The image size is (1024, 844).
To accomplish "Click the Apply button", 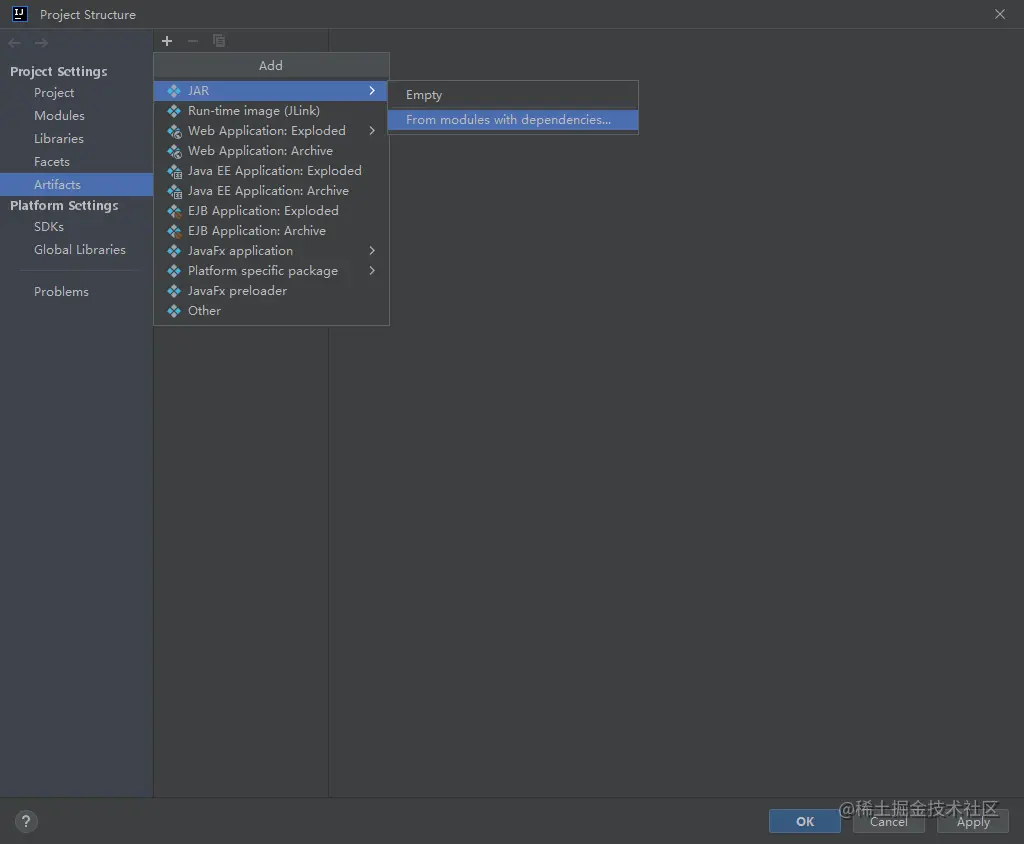I will tap(973, 821).
